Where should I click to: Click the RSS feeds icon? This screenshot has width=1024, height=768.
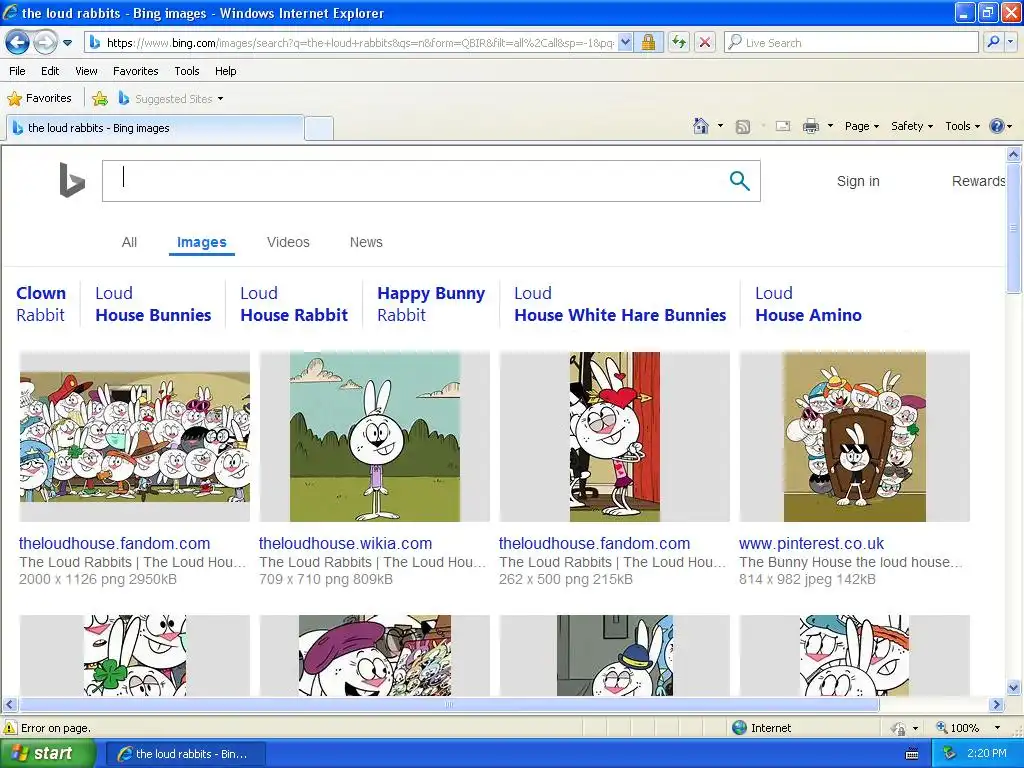point(743,127)
